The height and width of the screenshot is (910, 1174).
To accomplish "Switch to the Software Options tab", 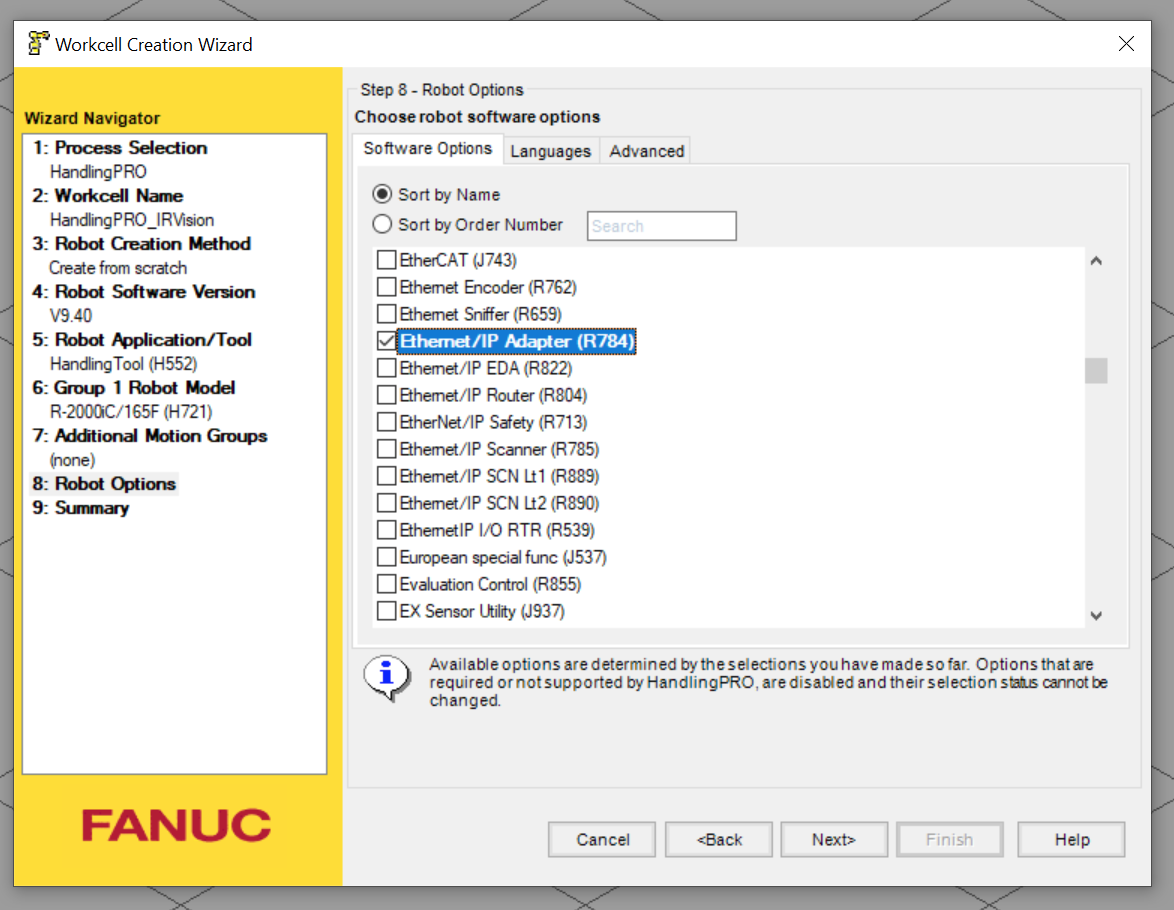I will point(428,149).
